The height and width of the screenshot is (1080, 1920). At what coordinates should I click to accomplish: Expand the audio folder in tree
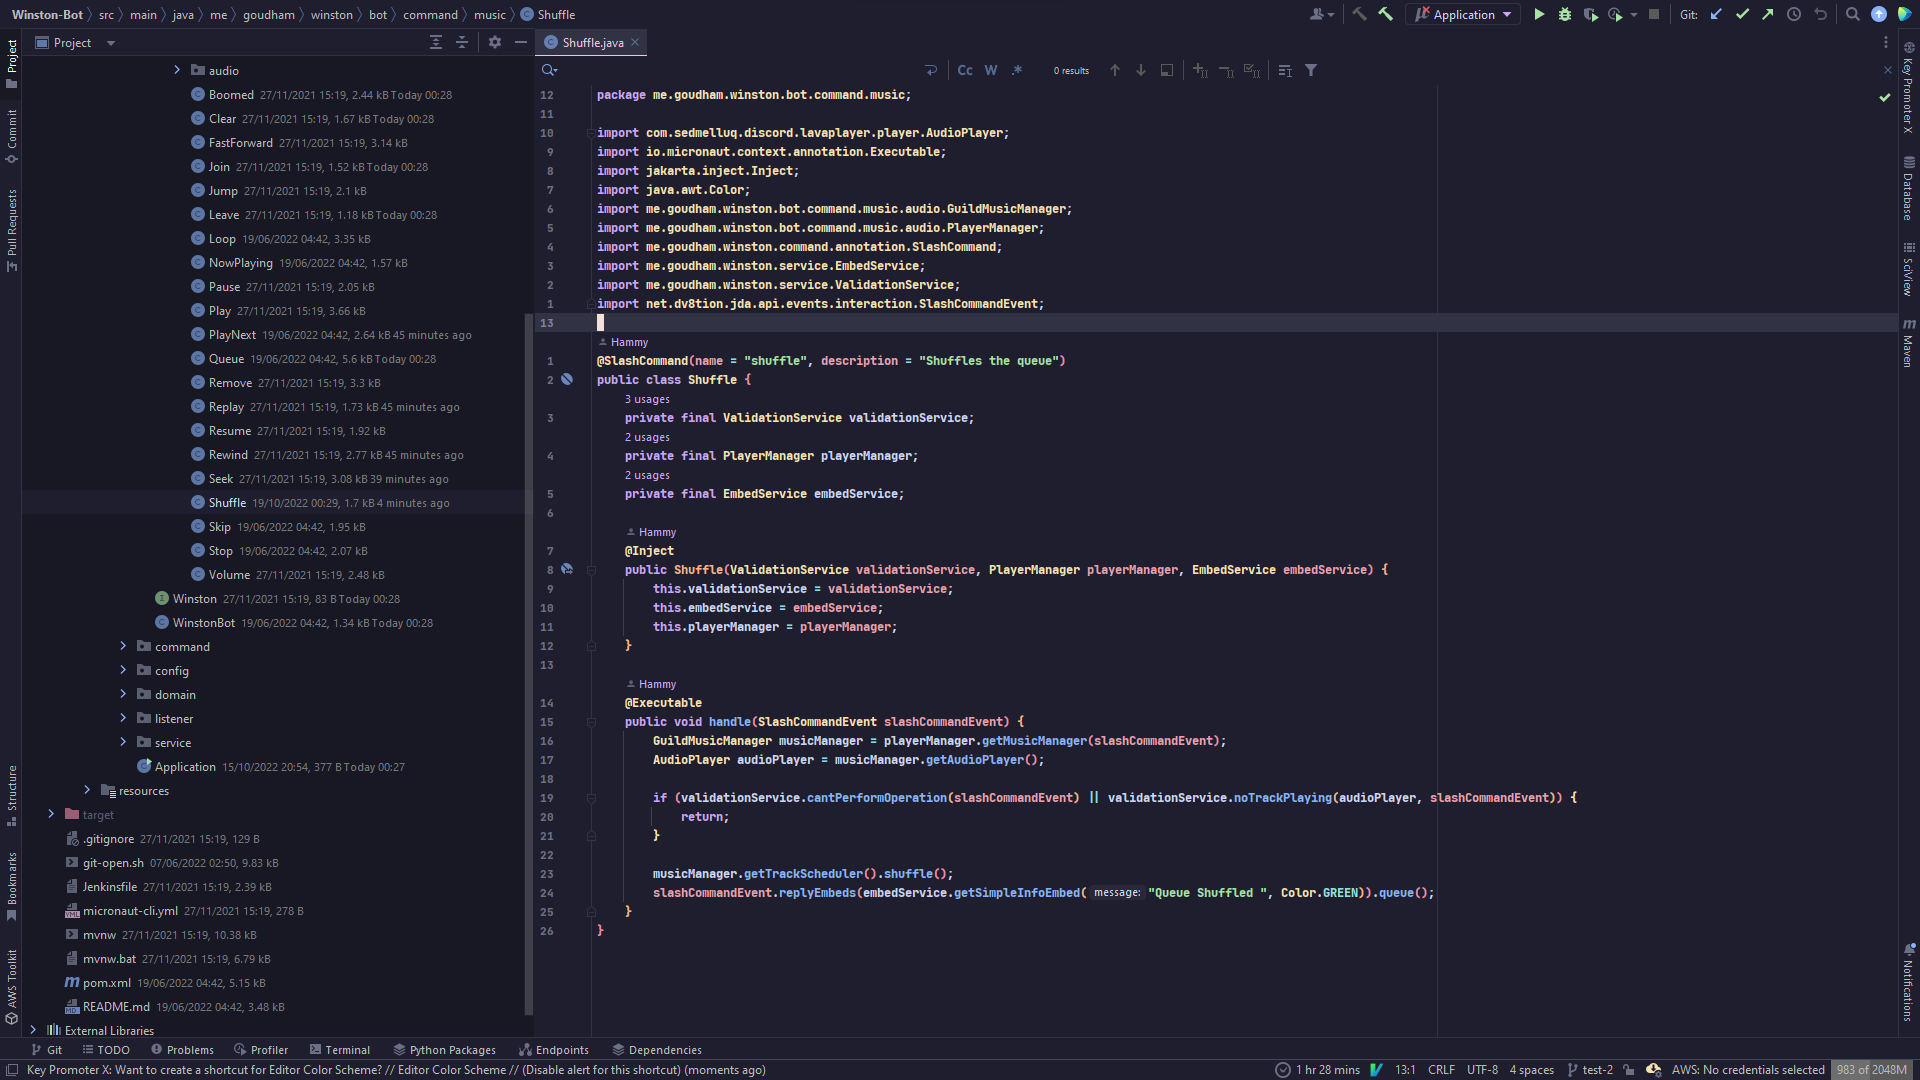[177, 70]
